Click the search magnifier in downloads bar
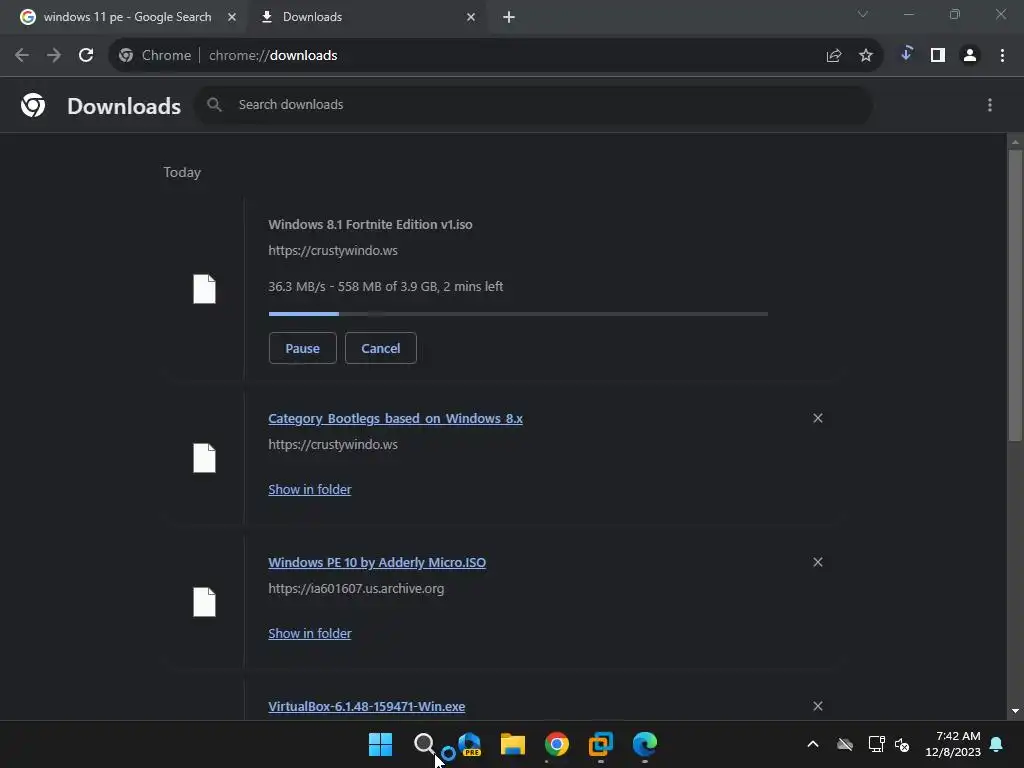The width and height of the screenshot is (1024, 768). pos(214,104)
